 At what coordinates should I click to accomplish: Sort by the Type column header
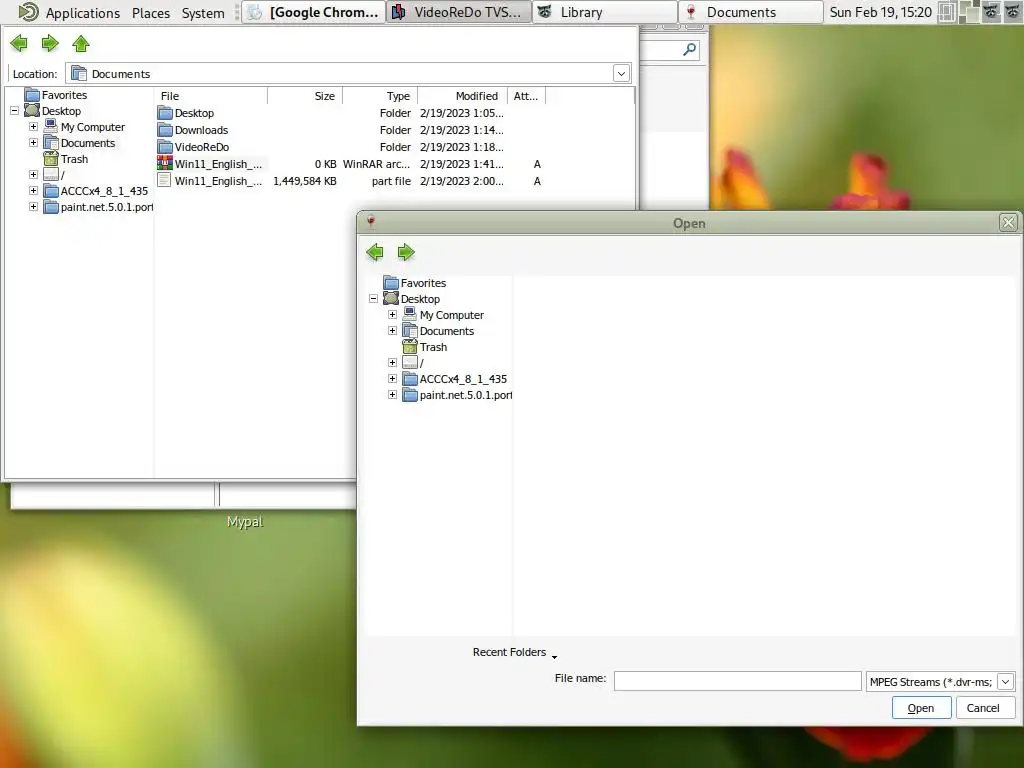point(380,96)
